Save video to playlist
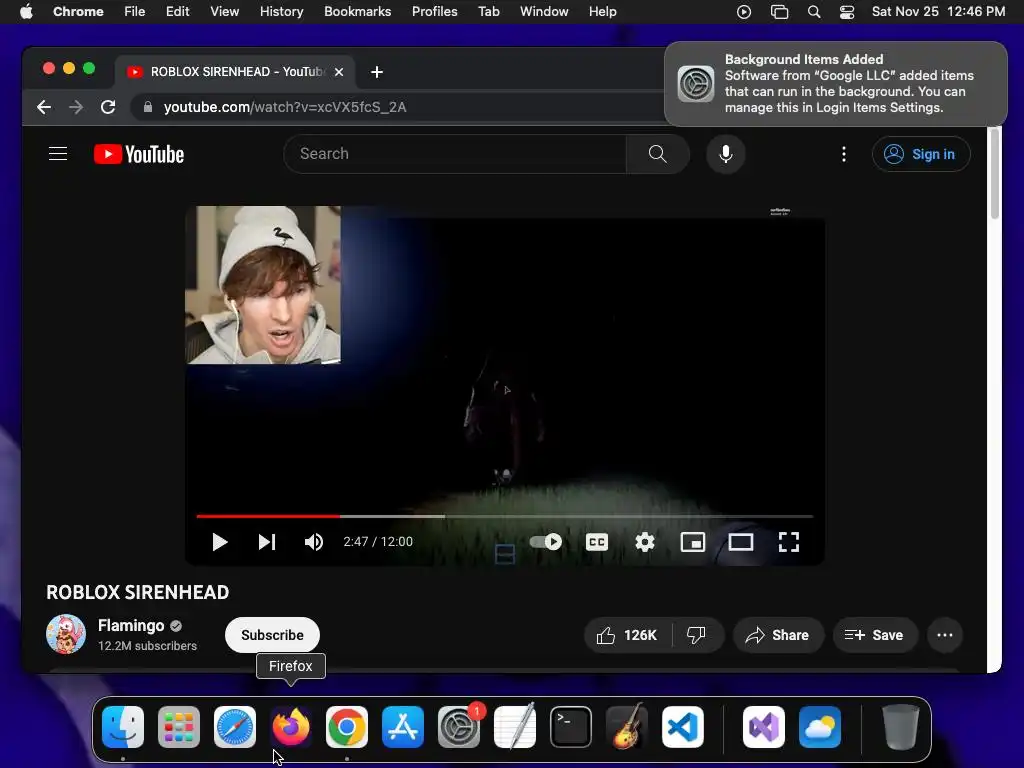The image size is (1024, 768). (874, 635)
